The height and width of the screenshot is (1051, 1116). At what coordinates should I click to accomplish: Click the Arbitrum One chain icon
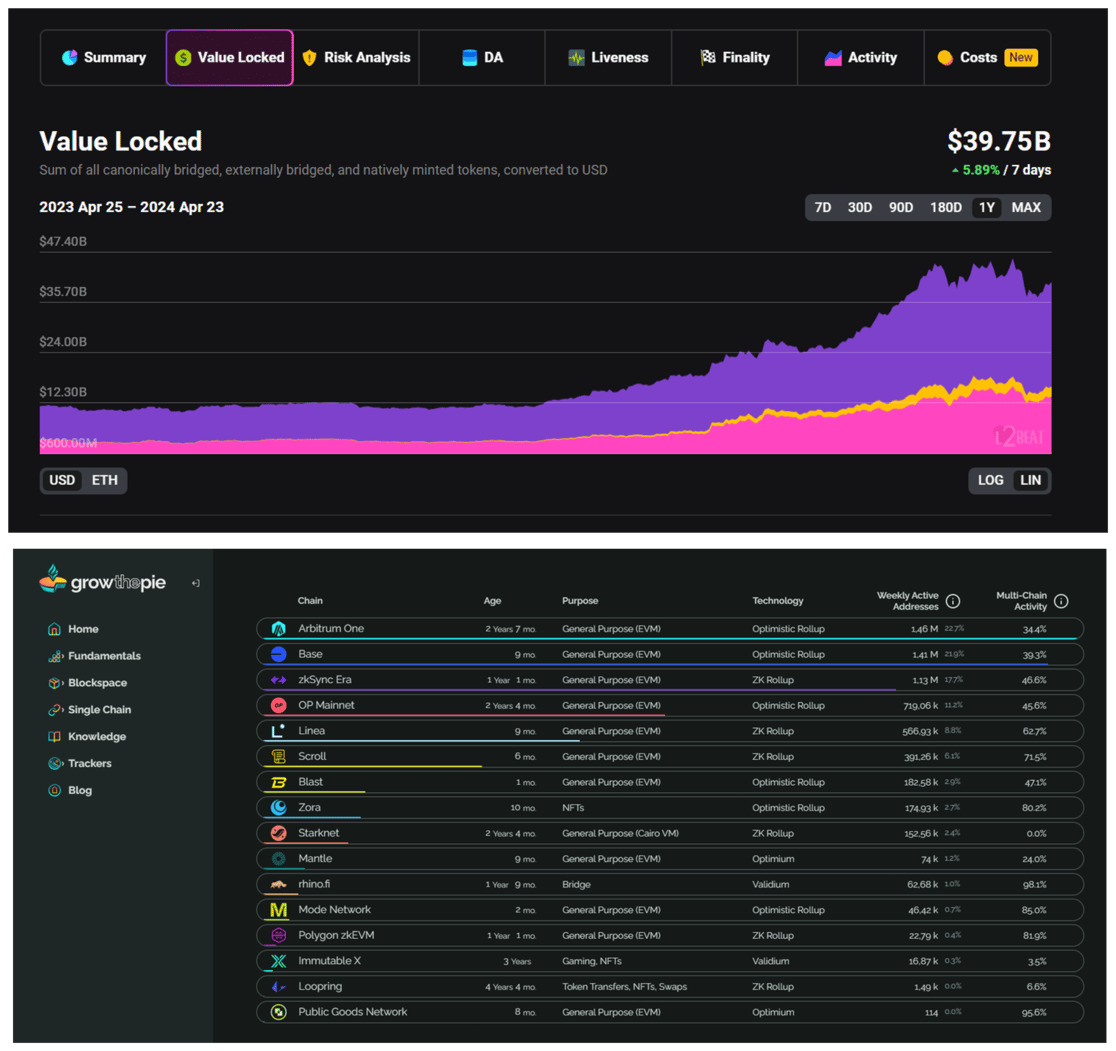click(x=279, y=629)
